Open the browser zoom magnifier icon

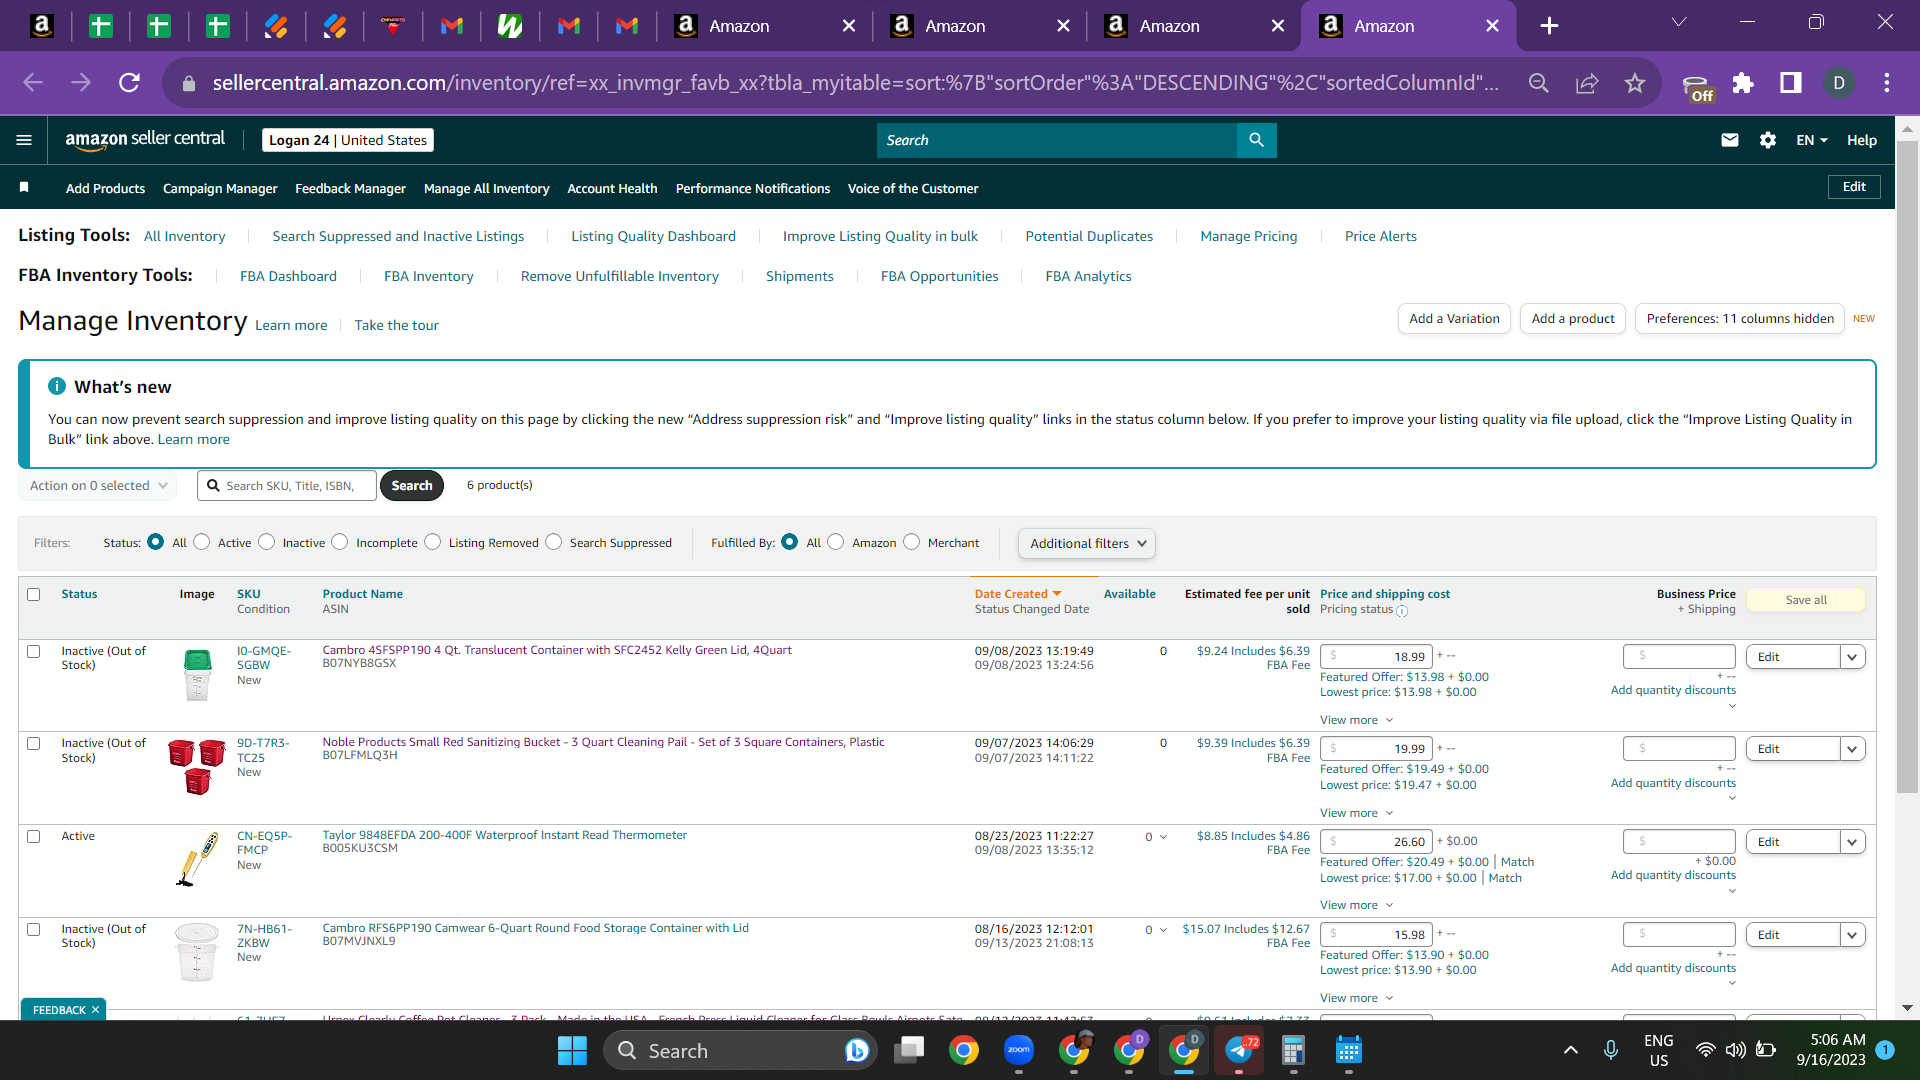tap(1539, 83)
